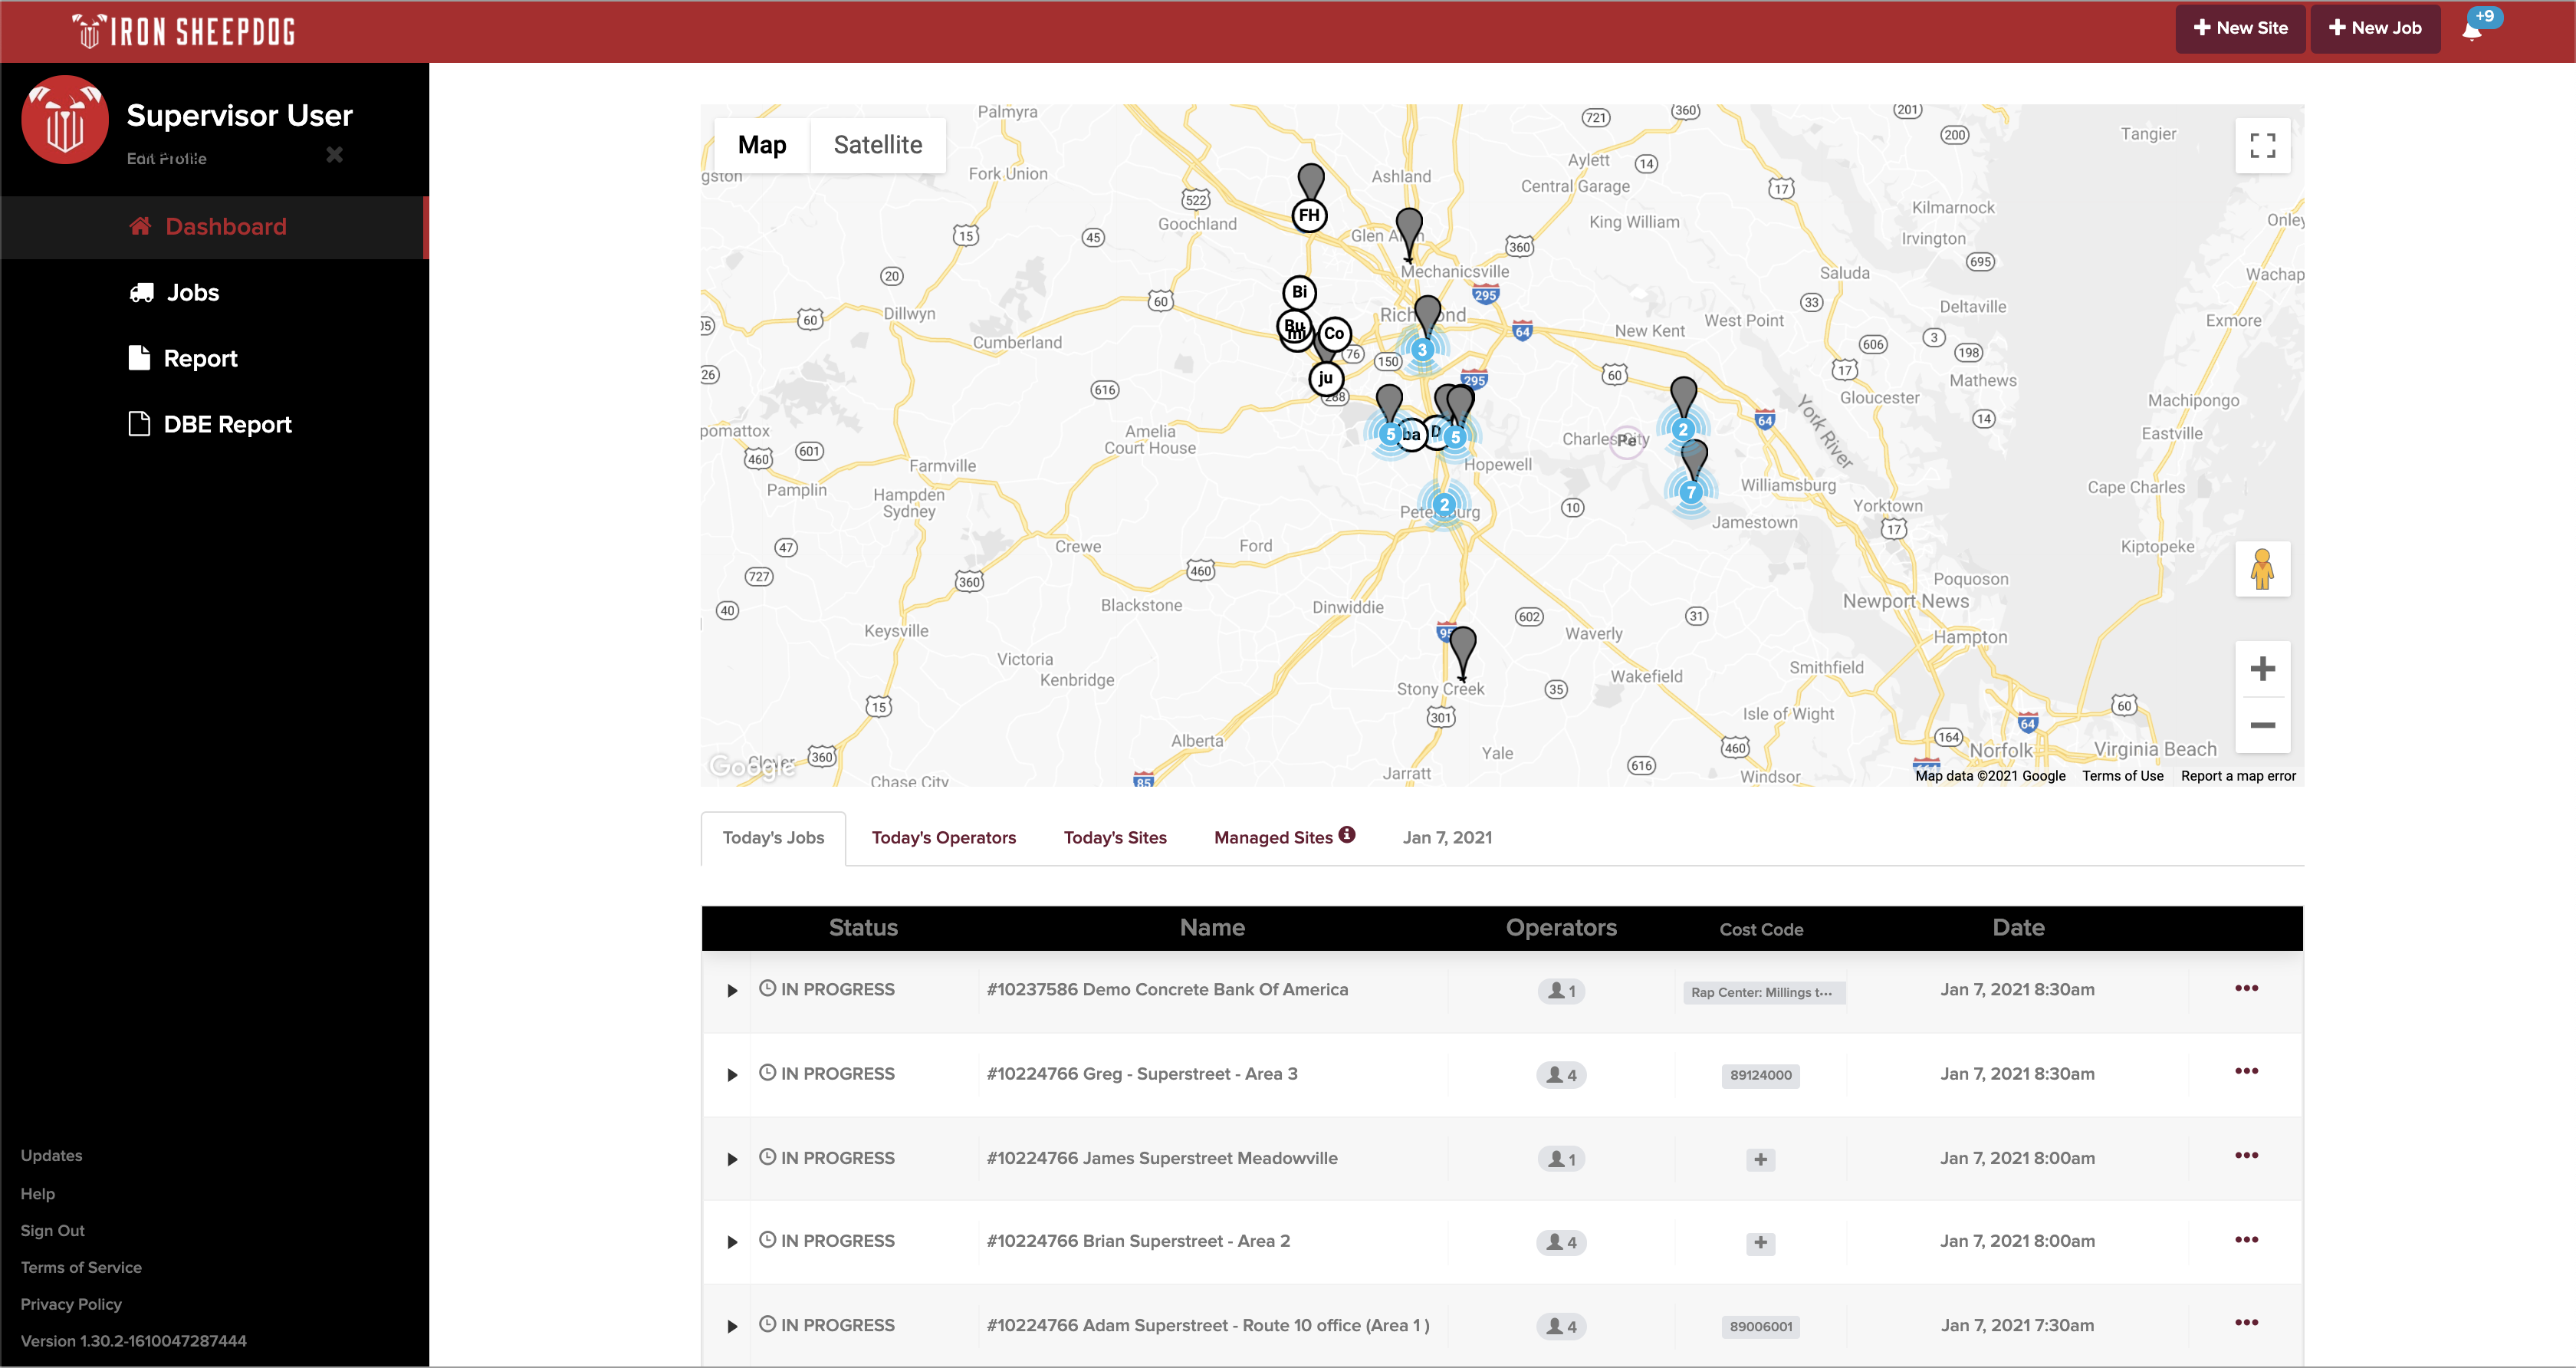The image size is (2576, 1368).
Task: Open the notifications bell icon
Action: (x=2472, y=29)
